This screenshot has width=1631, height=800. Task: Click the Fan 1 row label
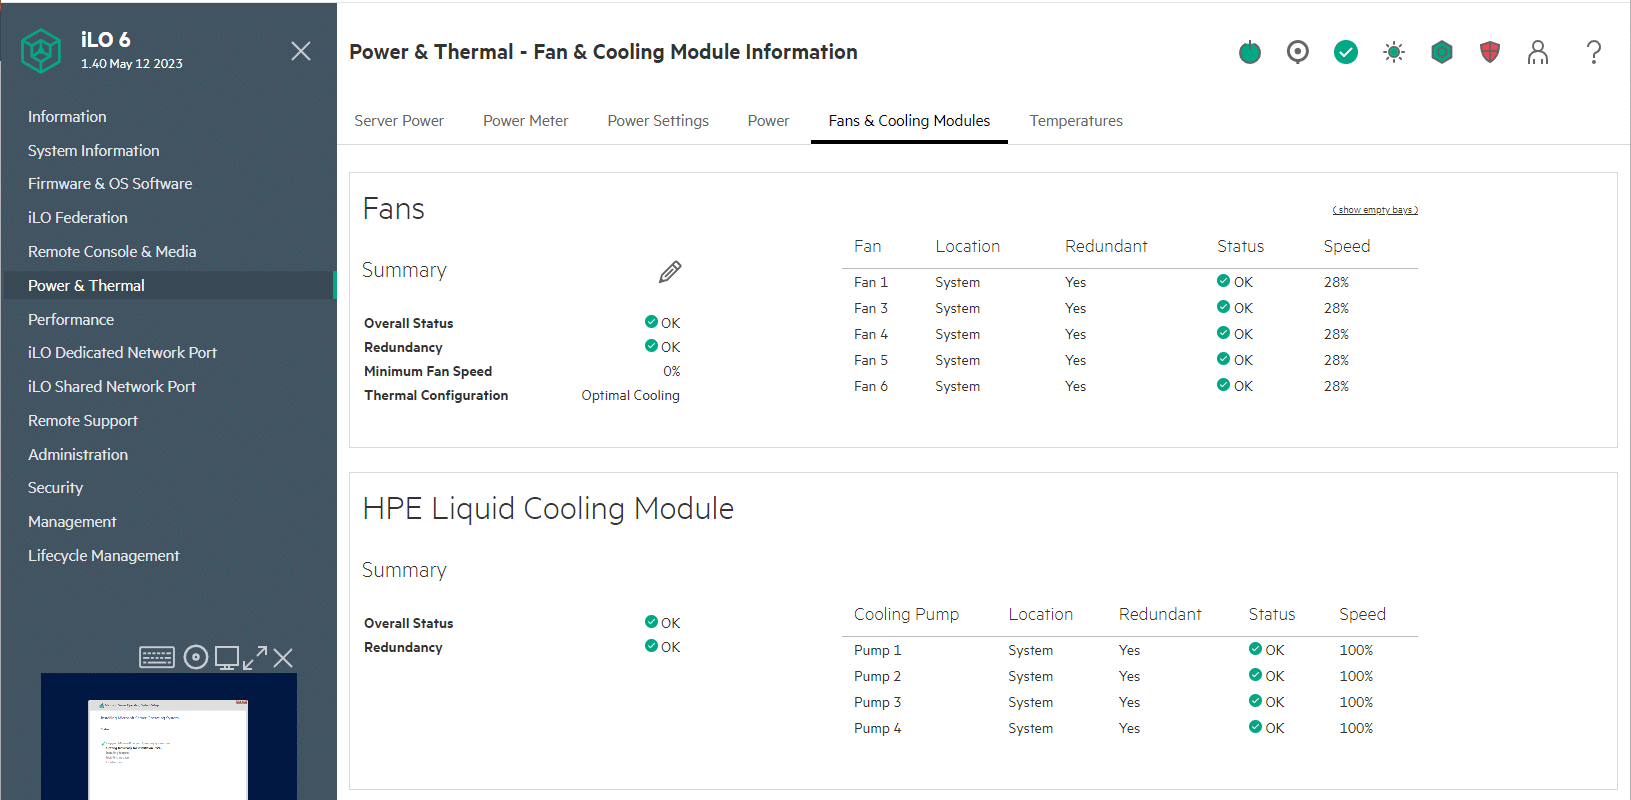coord(871,283)
